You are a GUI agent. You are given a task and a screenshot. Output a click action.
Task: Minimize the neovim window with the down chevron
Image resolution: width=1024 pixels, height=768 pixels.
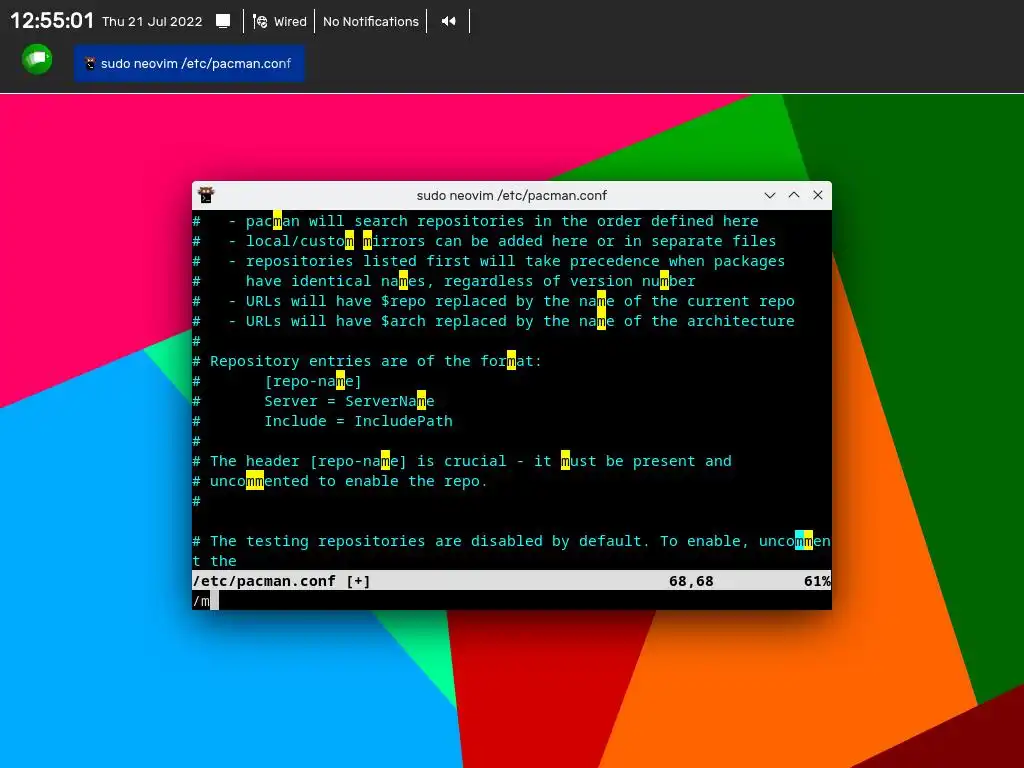pos(770,195)
